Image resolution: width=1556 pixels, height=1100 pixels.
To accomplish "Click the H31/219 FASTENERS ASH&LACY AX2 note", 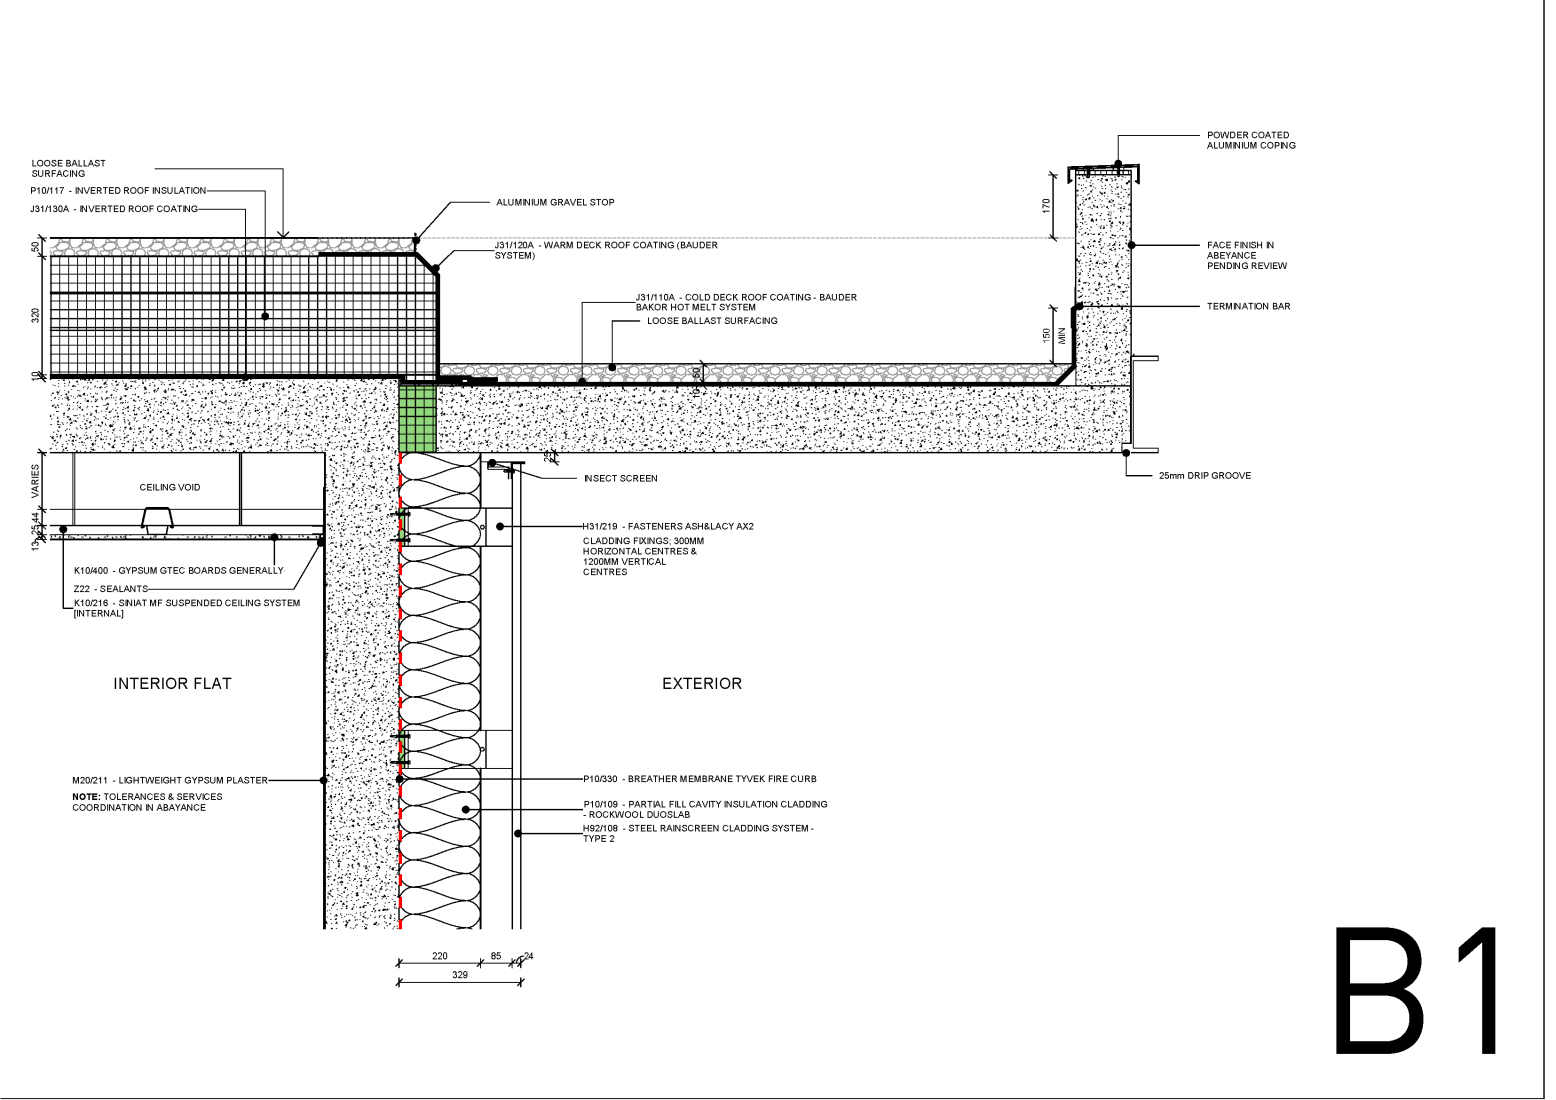I will coord(667,526).
